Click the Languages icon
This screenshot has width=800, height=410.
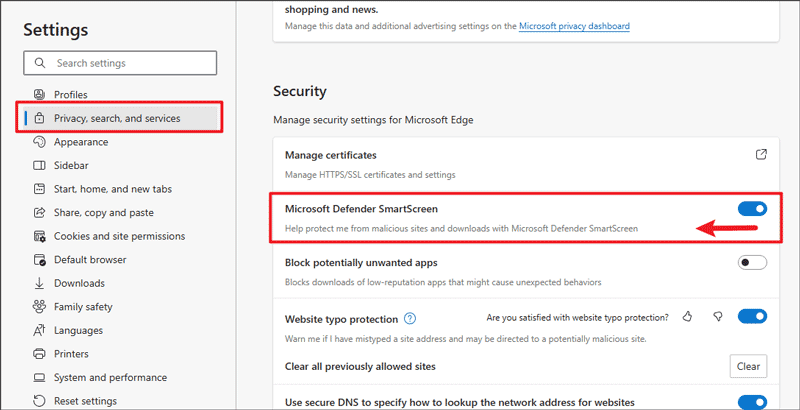[39, 330]
